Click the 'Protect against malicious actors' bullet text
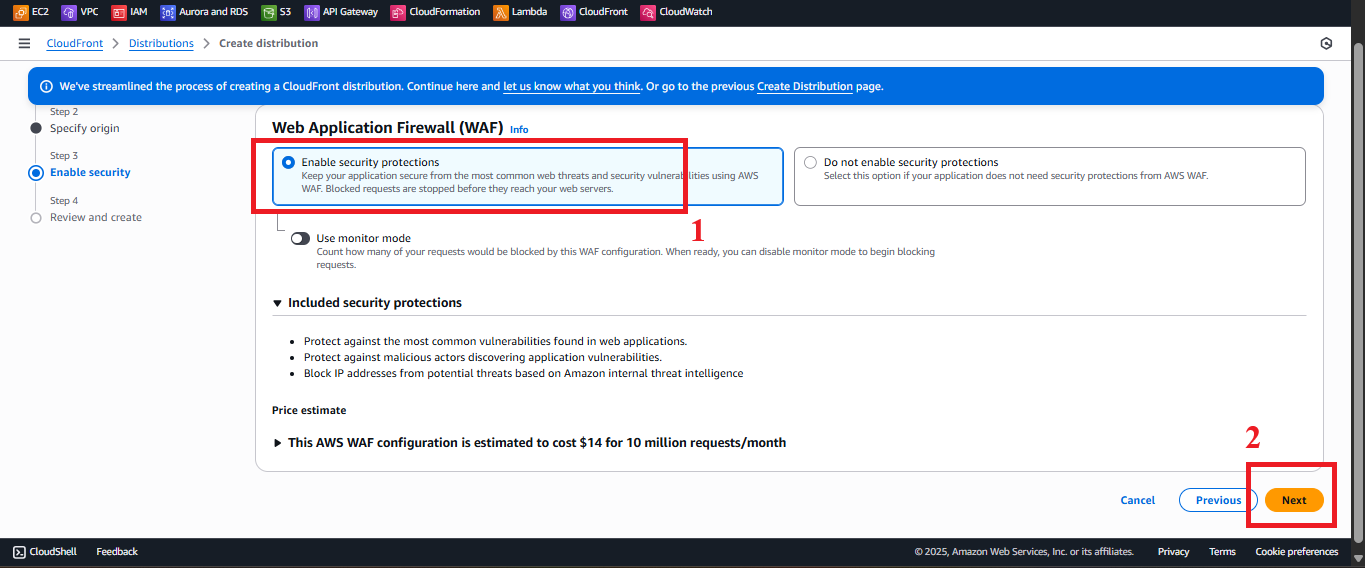Image resolution: width=1365 pixels, height=568 pixels. 483,357
